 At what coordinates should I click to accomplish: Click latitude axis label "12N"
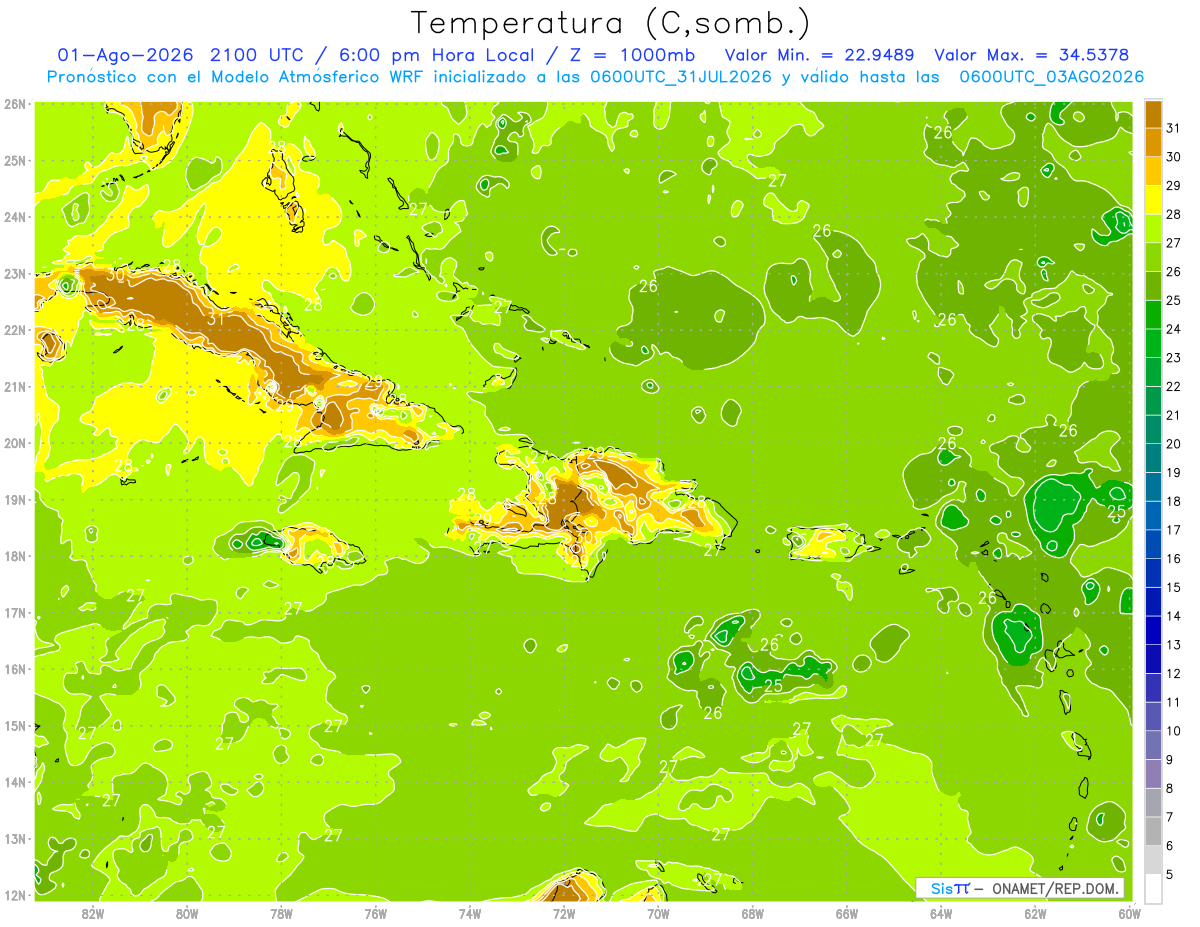[x=15, y=894]
